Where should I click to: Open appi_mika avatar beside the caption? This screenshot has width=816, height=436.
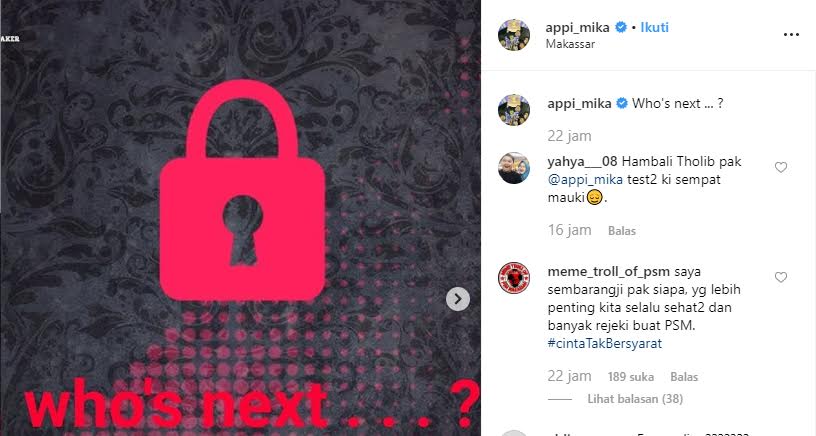pos(514,110)
